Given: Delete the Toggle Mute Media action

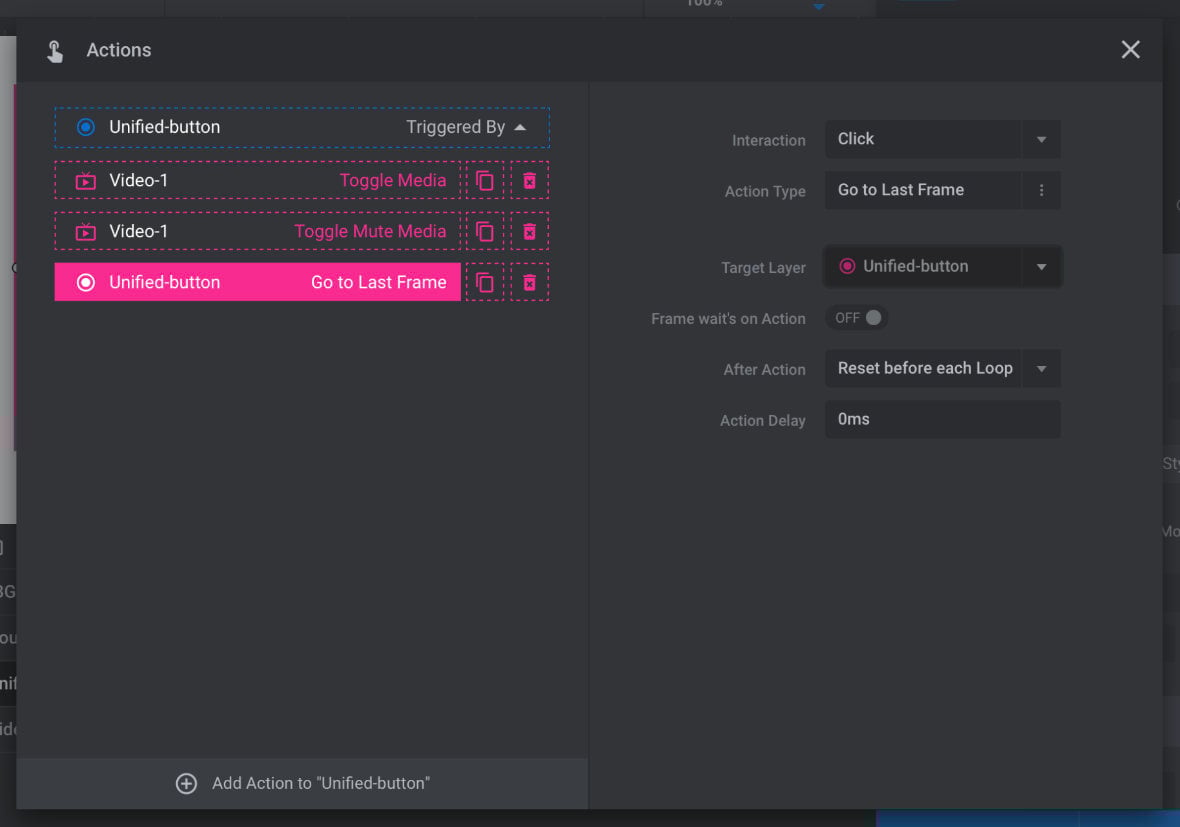Looking at the screenshot, I should (530, 231).
